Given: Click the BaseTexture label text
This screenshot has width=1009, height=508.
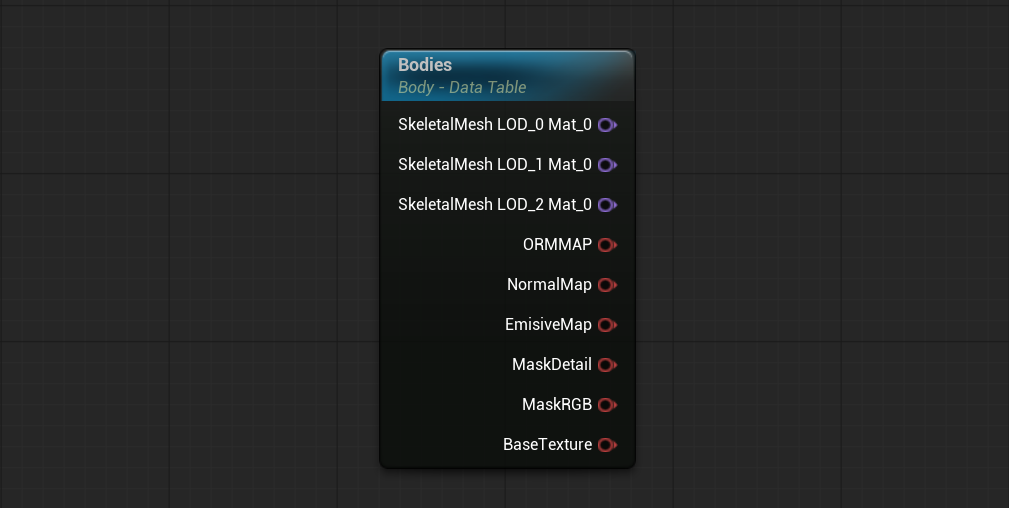Looking at the screenshot, I should [x=548, y=444].
